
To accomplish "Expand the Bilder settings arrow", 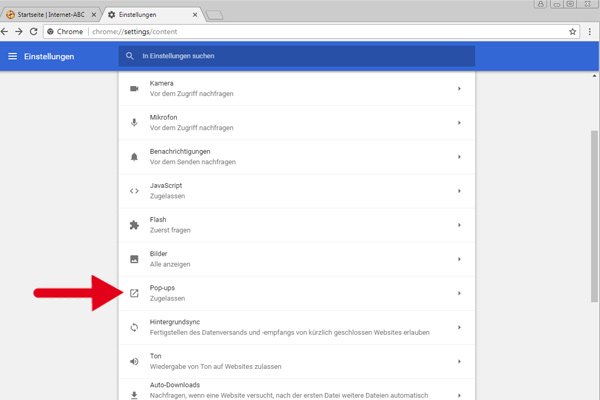I will (x=459, y=259).
